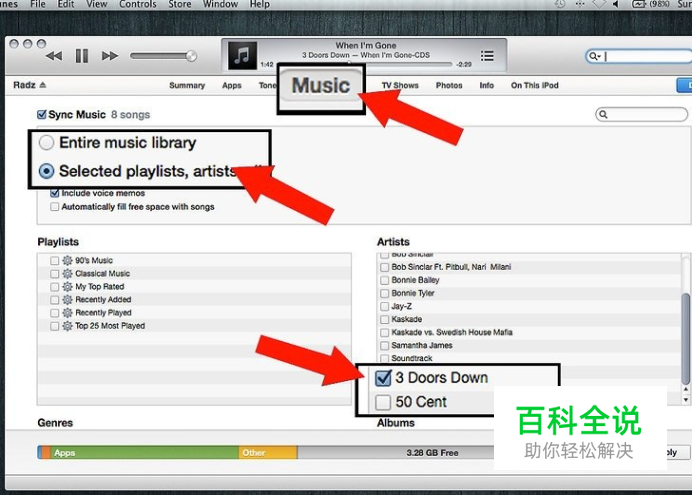Image resolution: width=692 pixels, height=495 pixels.
Task: Check the Recently Played playlist
Action: point(54,313)
